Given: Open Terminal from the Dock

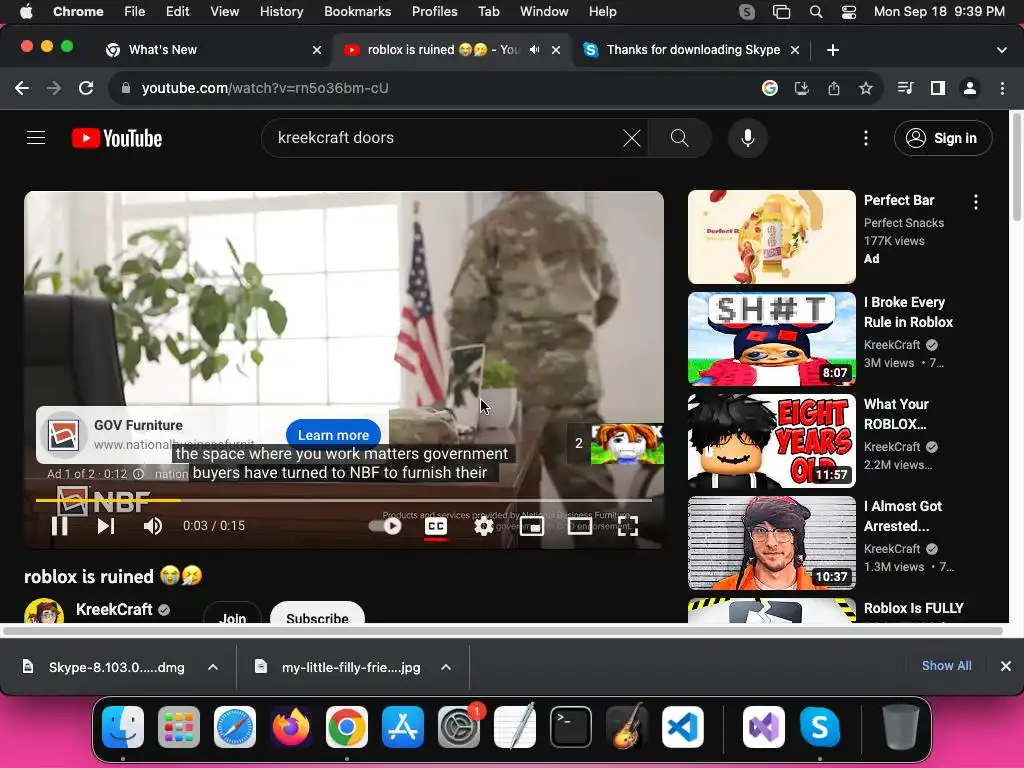Looking at the screenshot, I should click(x=571, y=726).
